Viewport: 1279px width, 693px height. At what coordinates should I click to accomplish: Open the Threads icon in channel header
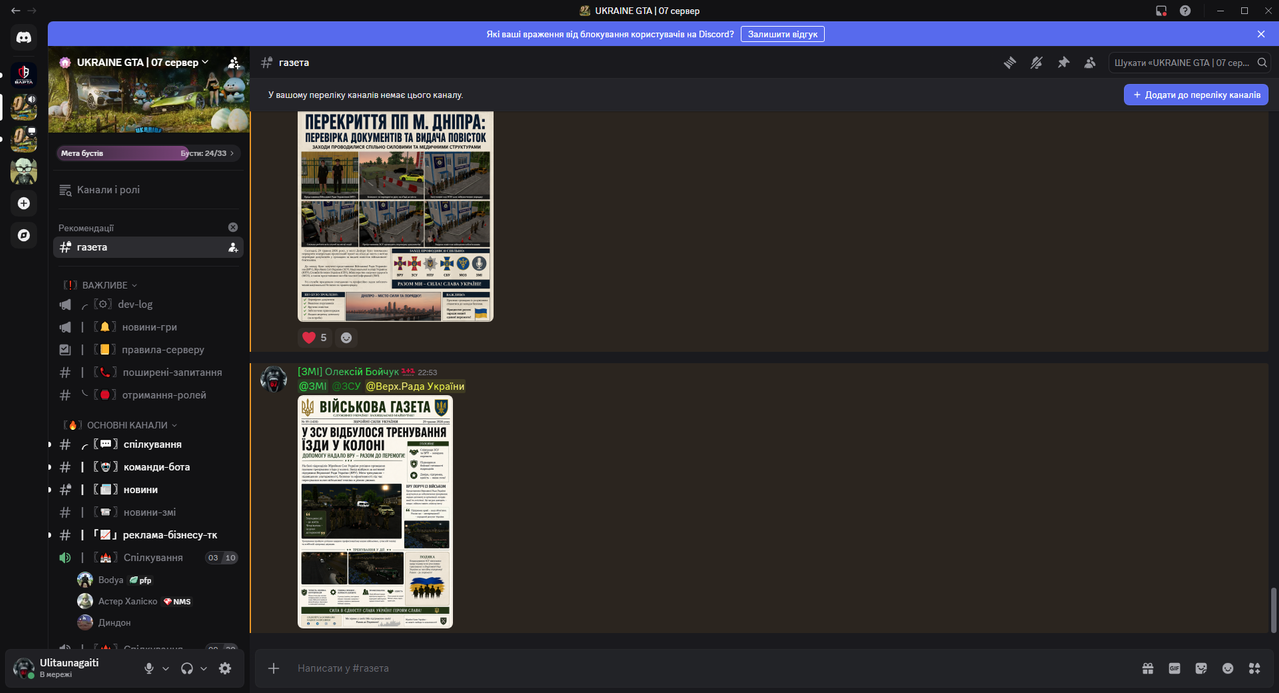(1010, 62)
